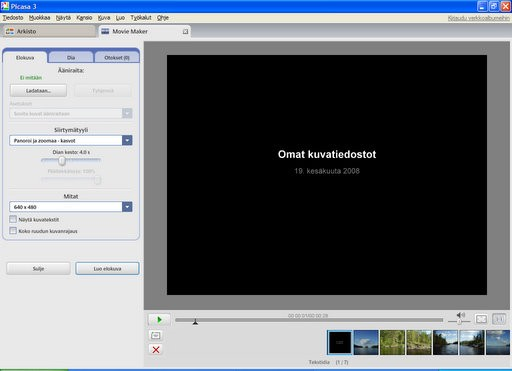The image size is (512, 371).
Task: Open the Ohje menu
Action: point(163,18)
